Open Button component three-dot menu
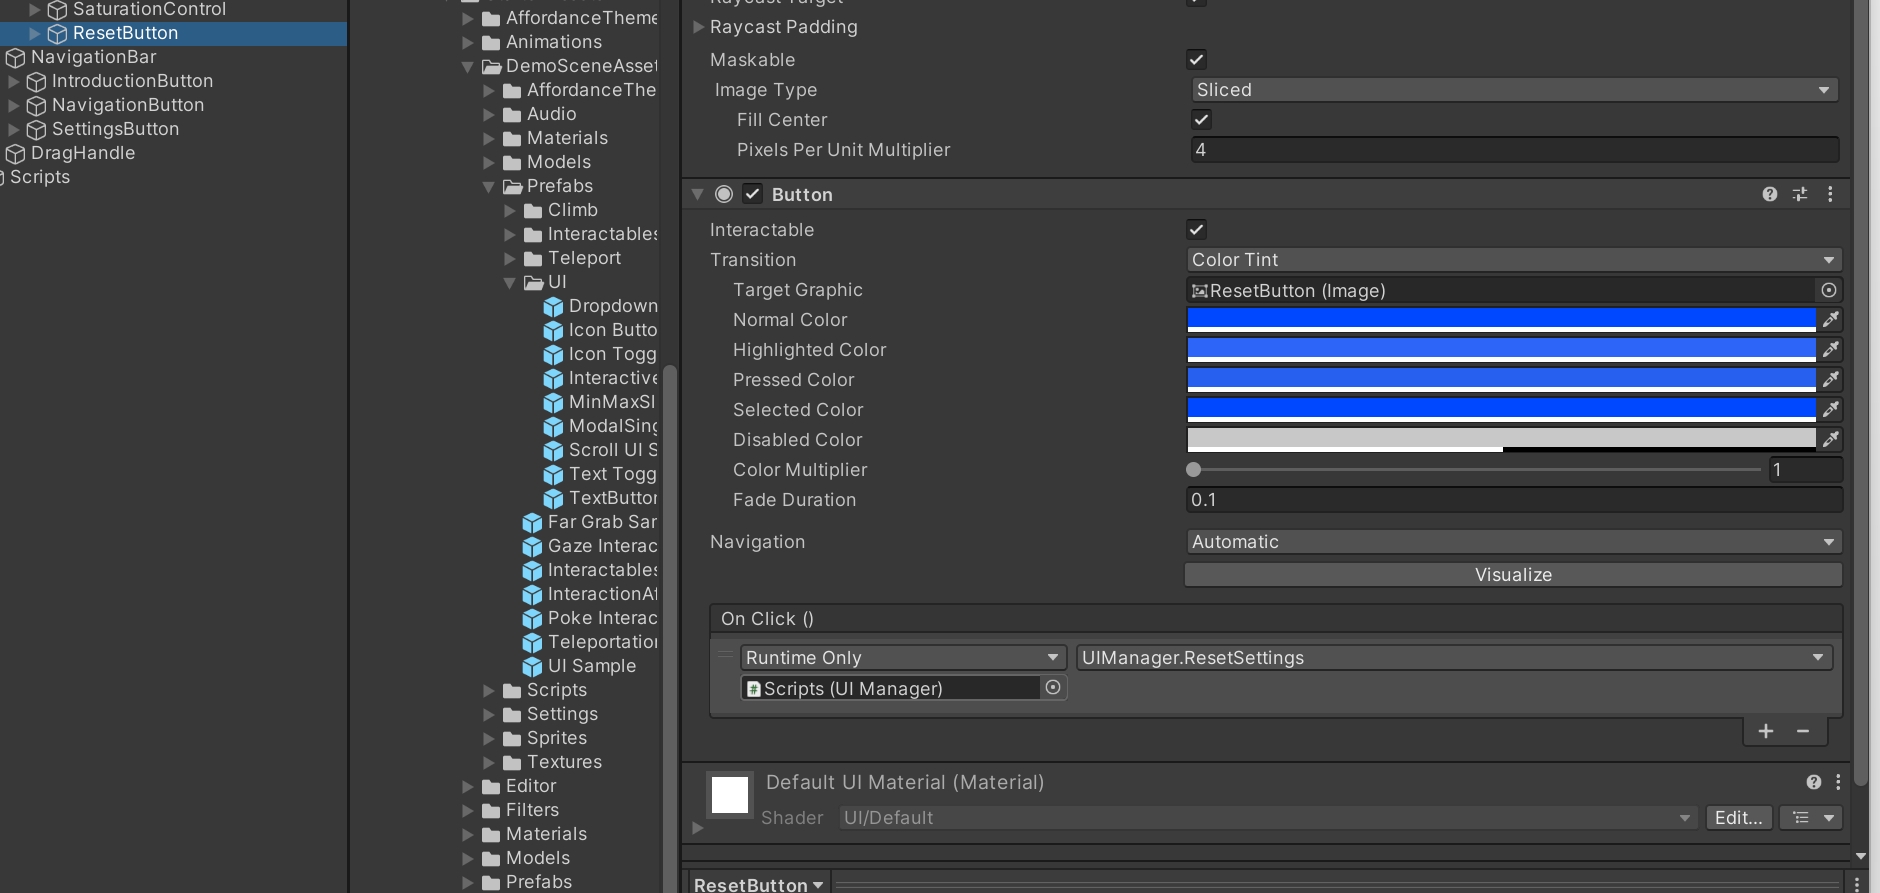The height and width of the screenshot is (893, 1880). tap(1830, 194)
